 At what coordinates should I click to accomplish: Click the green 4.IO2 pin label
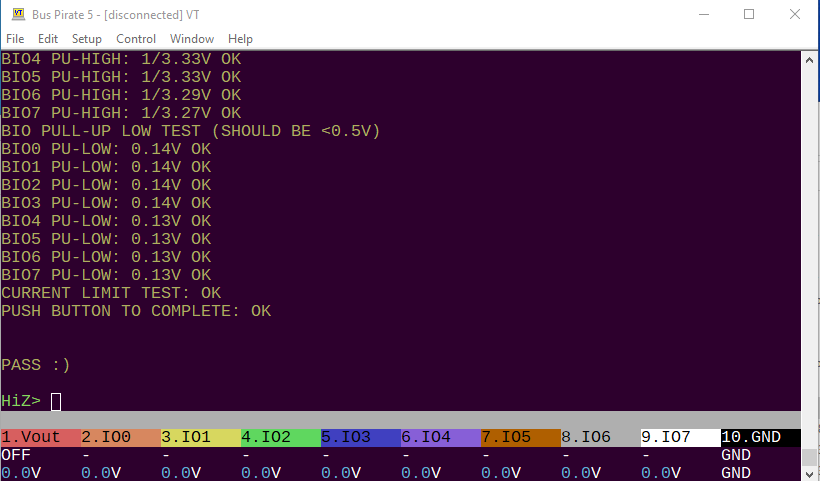[281, 437]
